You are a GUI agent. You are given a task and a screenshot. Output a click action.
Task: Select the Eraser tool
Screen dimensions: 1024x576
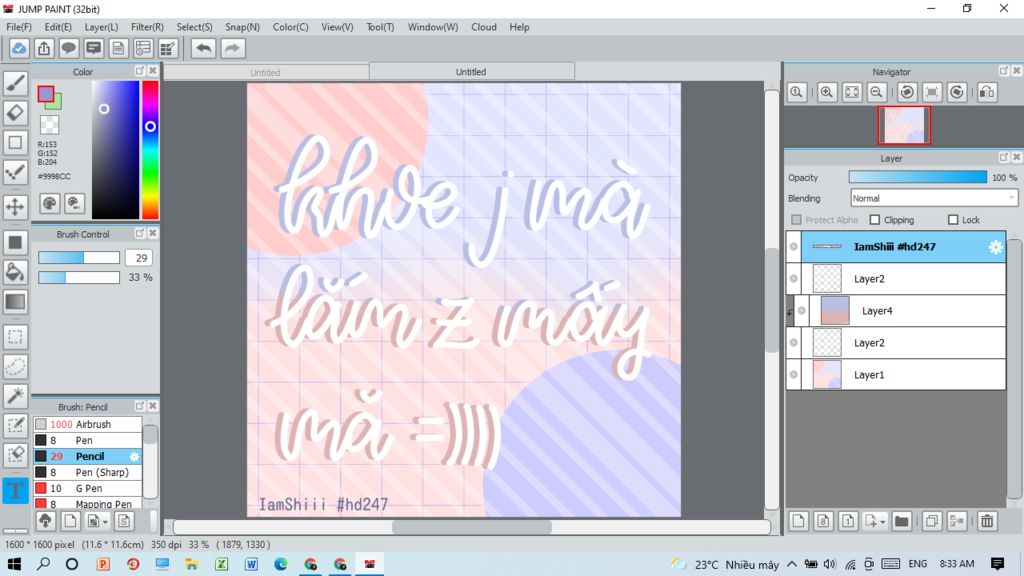click(x=15, y=113)
